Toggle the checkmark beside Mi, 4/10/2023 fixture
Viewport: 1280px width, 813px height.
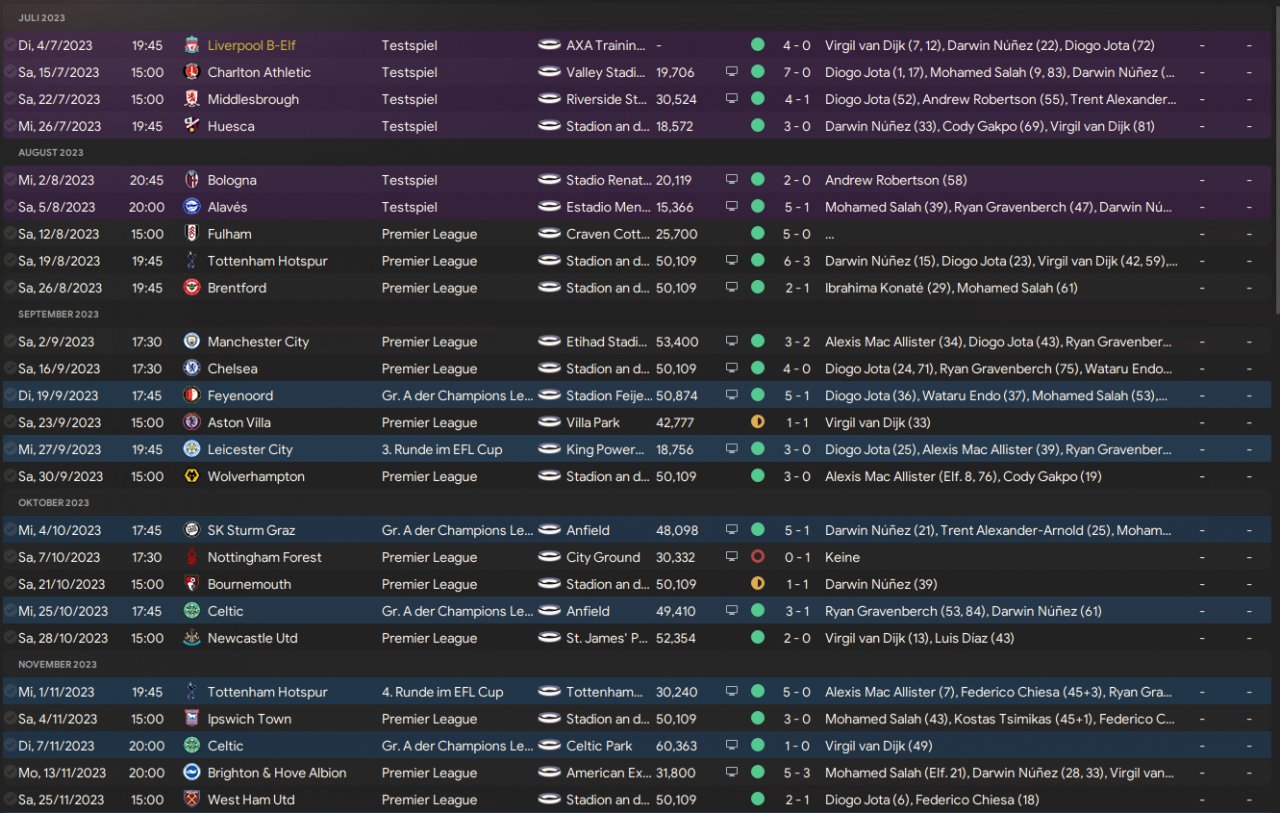tap(10, 530)
